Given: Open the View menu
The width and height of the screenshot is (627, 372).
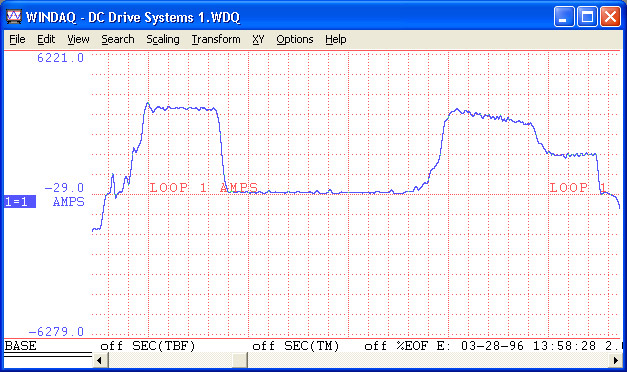Looking at the screenshot, I should click(78, 39).
